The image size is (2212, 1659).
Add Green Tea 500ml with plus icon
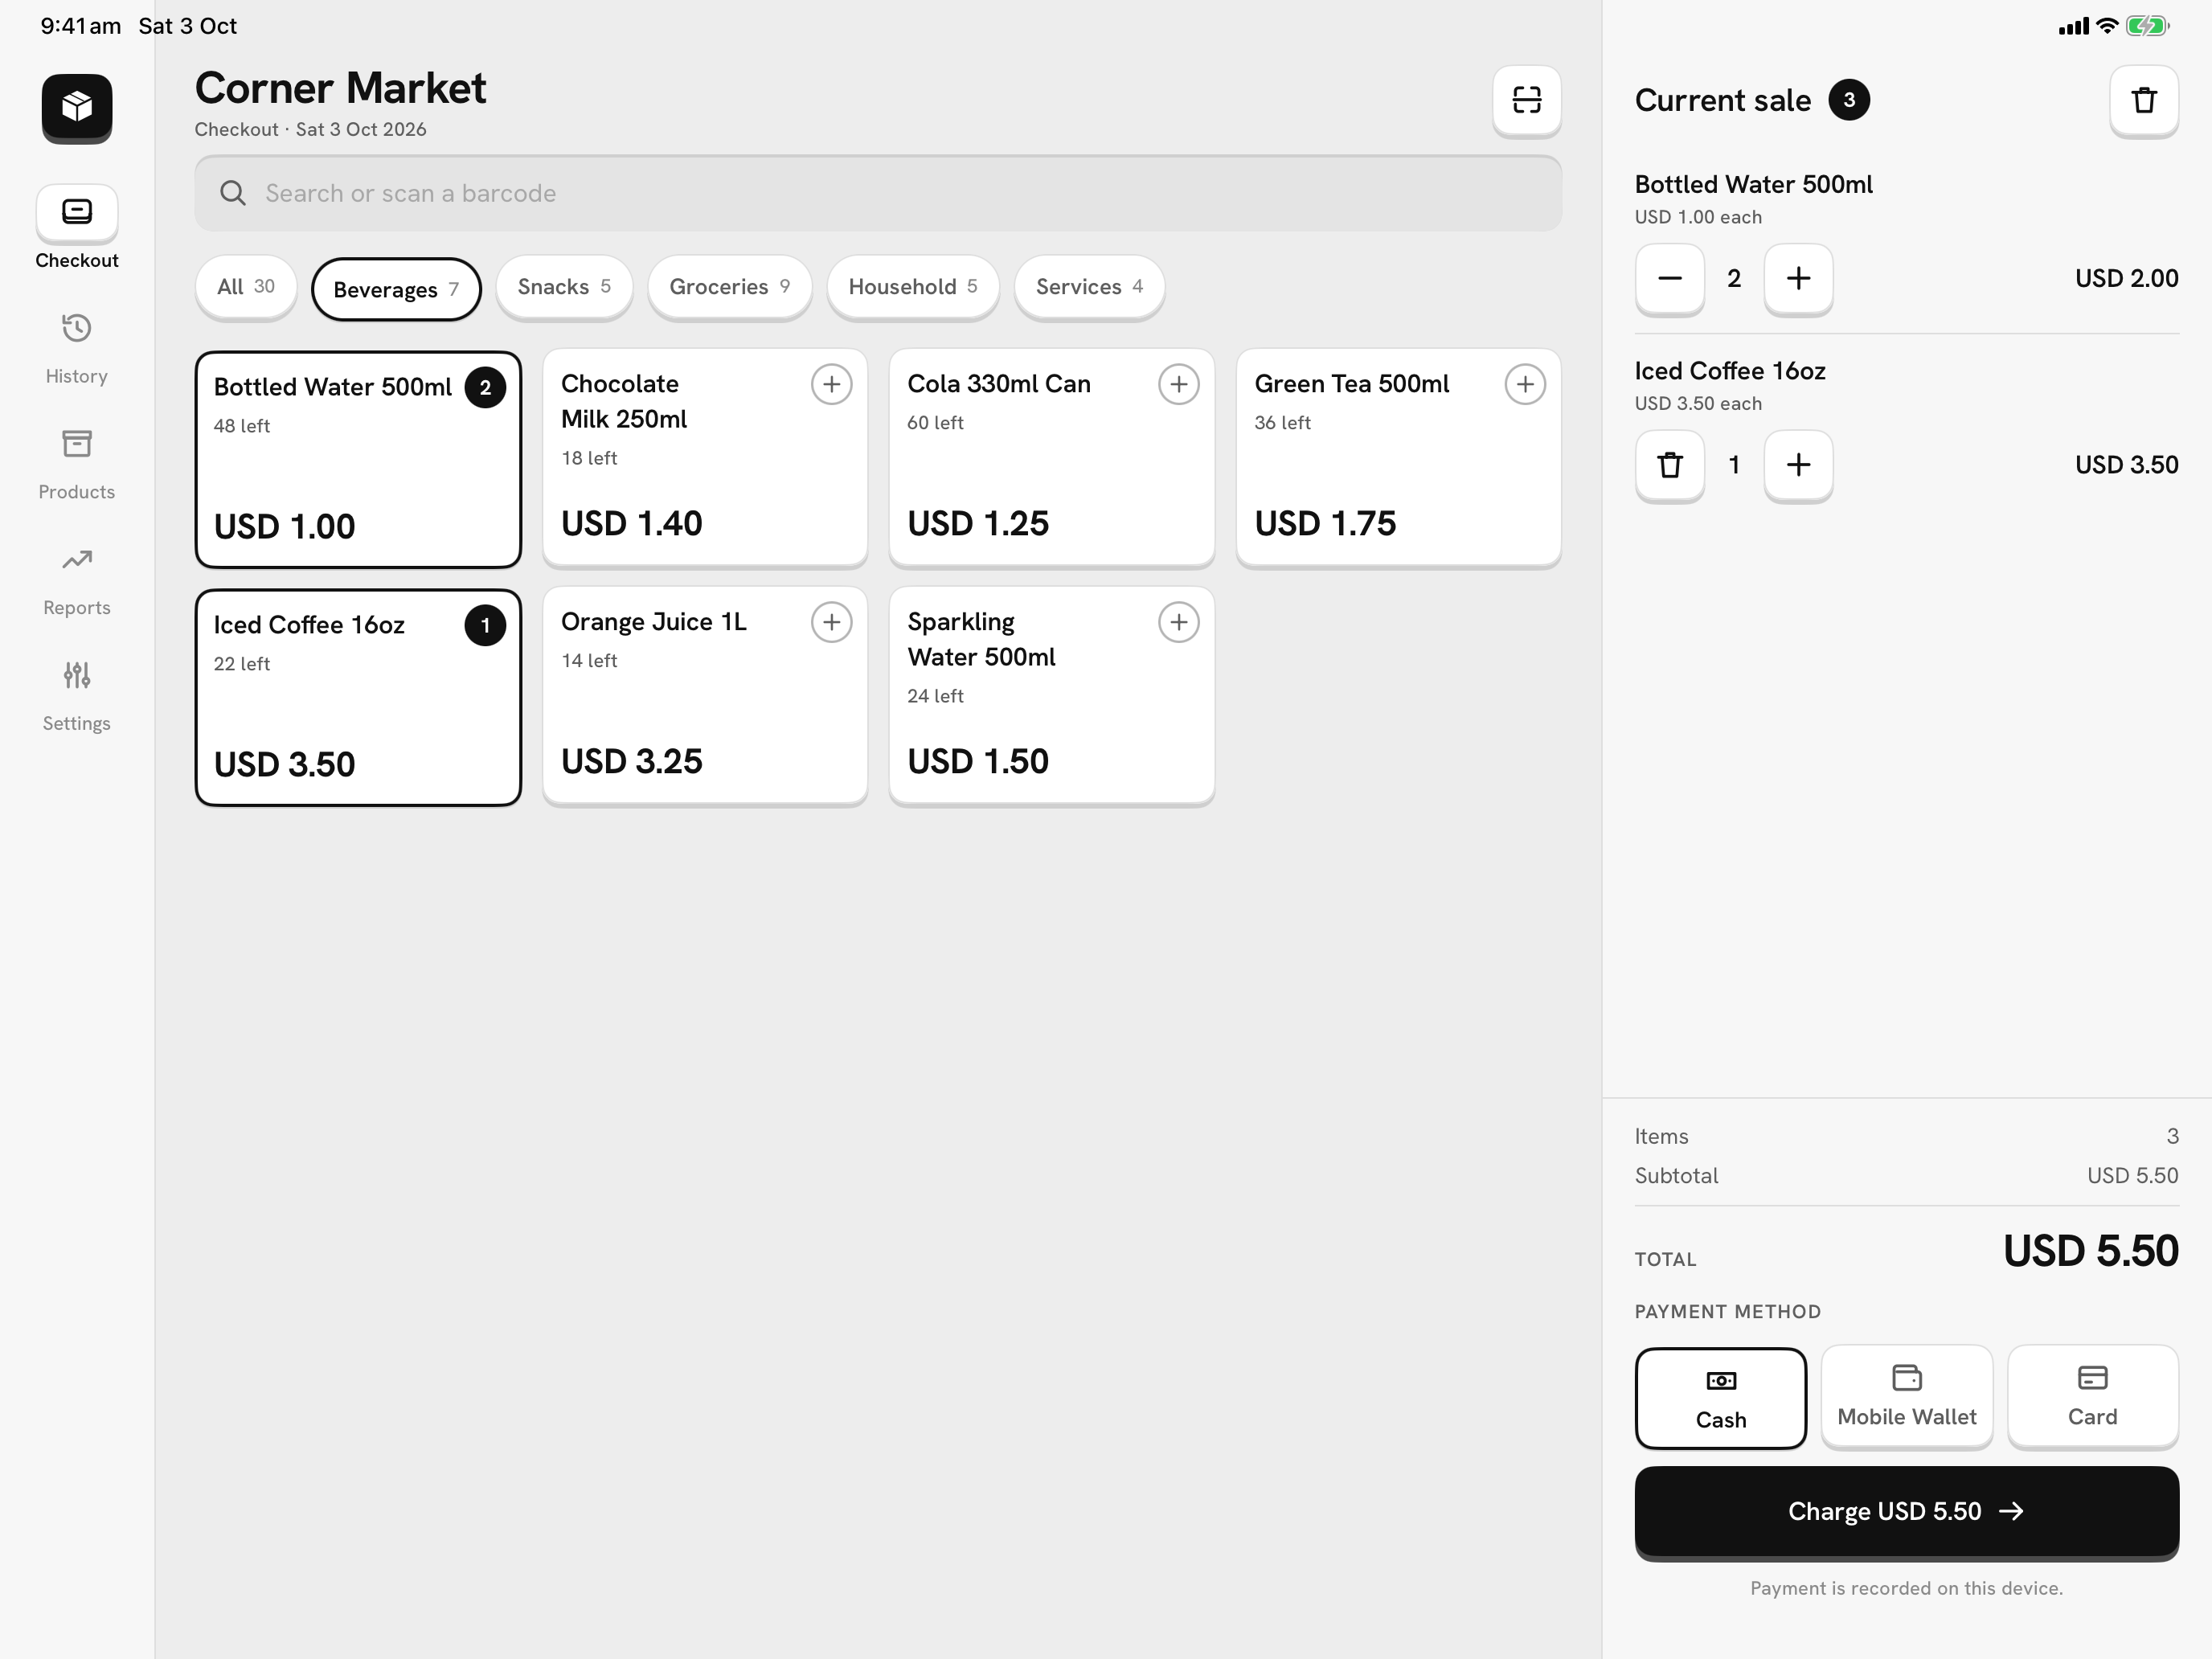(x=1525, y=384)
